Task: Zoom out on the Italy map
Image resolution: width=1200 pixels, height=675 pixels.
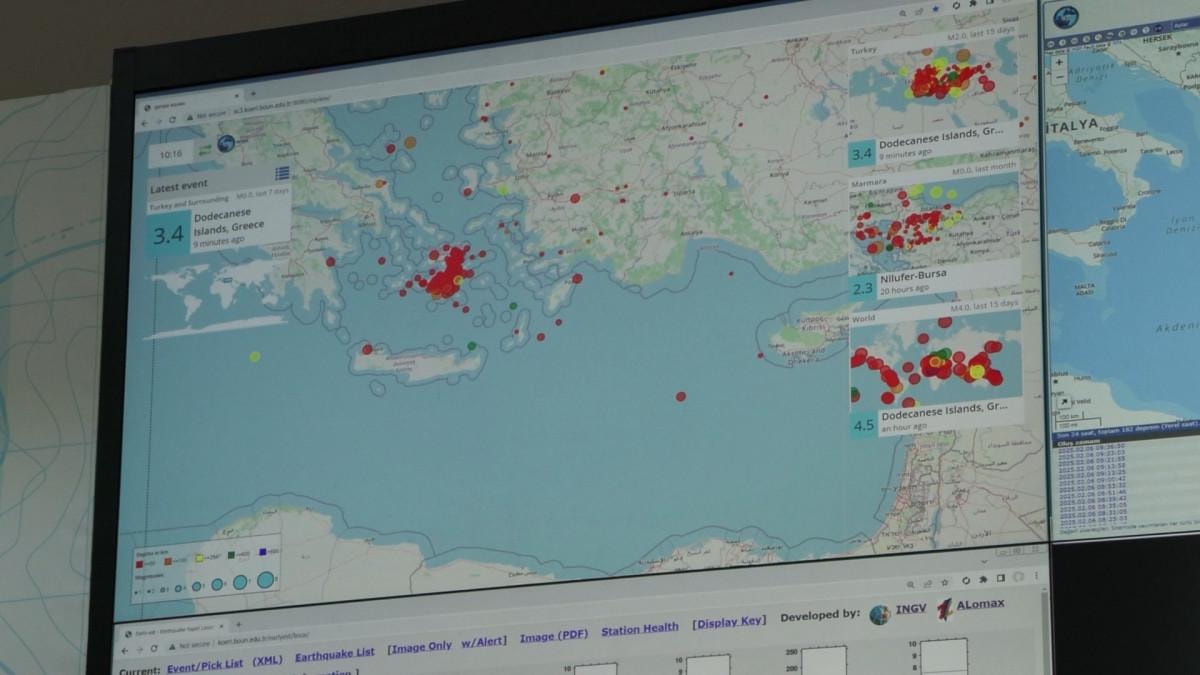Action: [1060, 77]
